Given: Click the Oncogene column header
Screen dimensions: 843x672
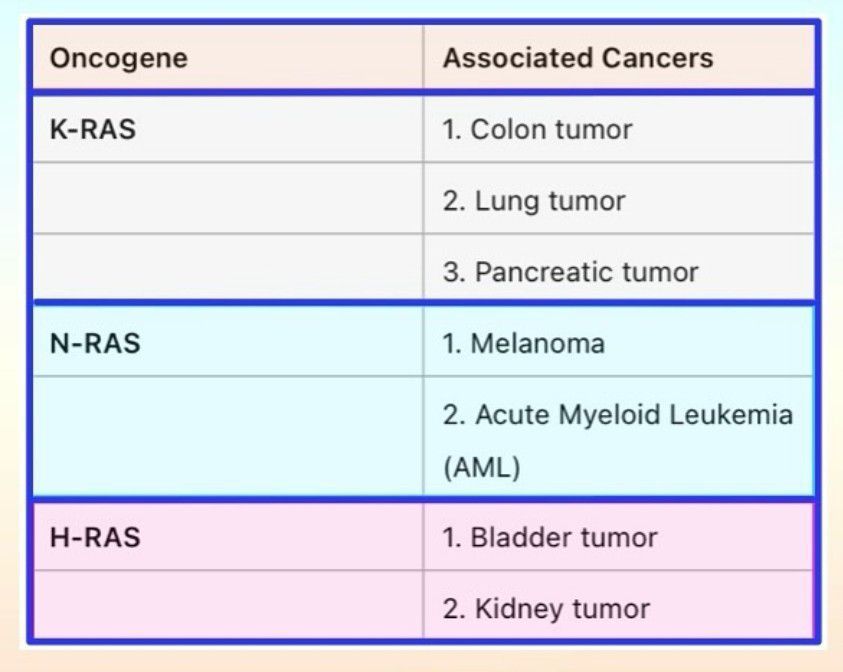Looking at the screenshot, I should (118, 58).
